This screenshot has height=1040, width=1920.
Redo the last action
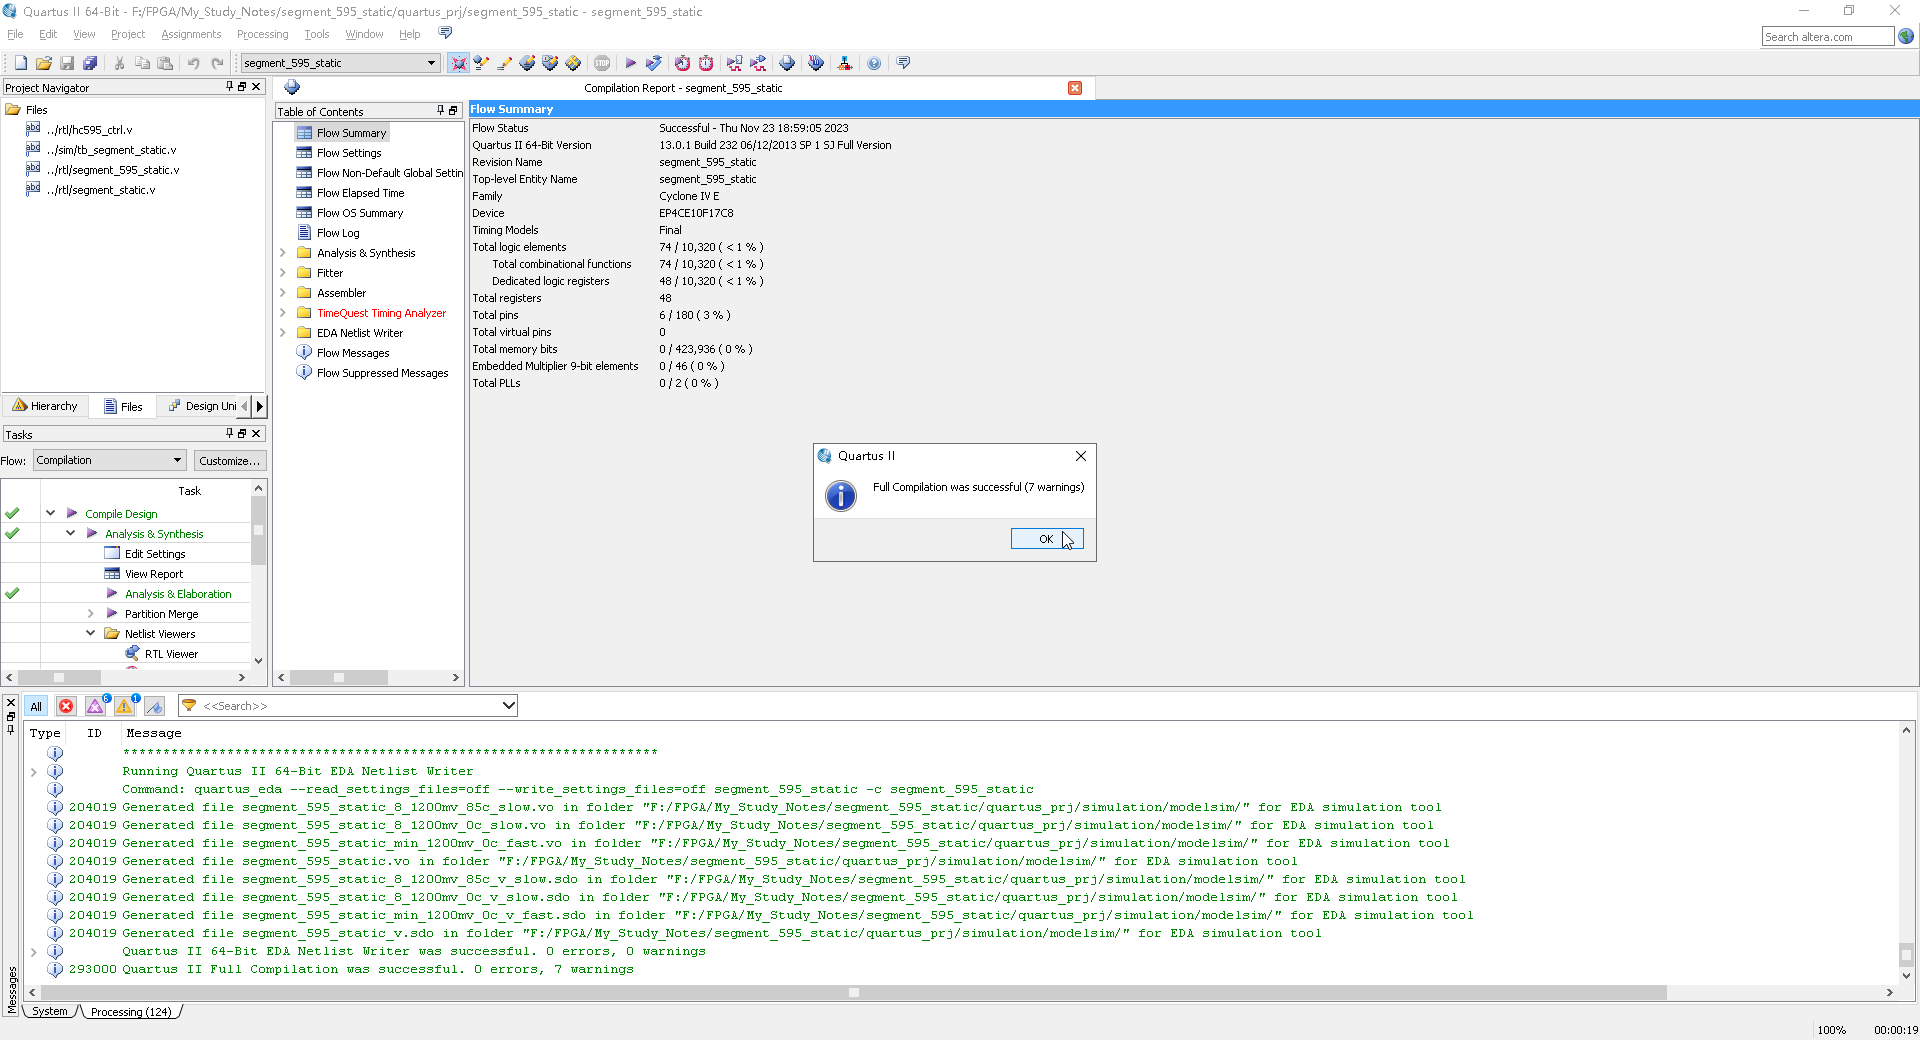217,63
